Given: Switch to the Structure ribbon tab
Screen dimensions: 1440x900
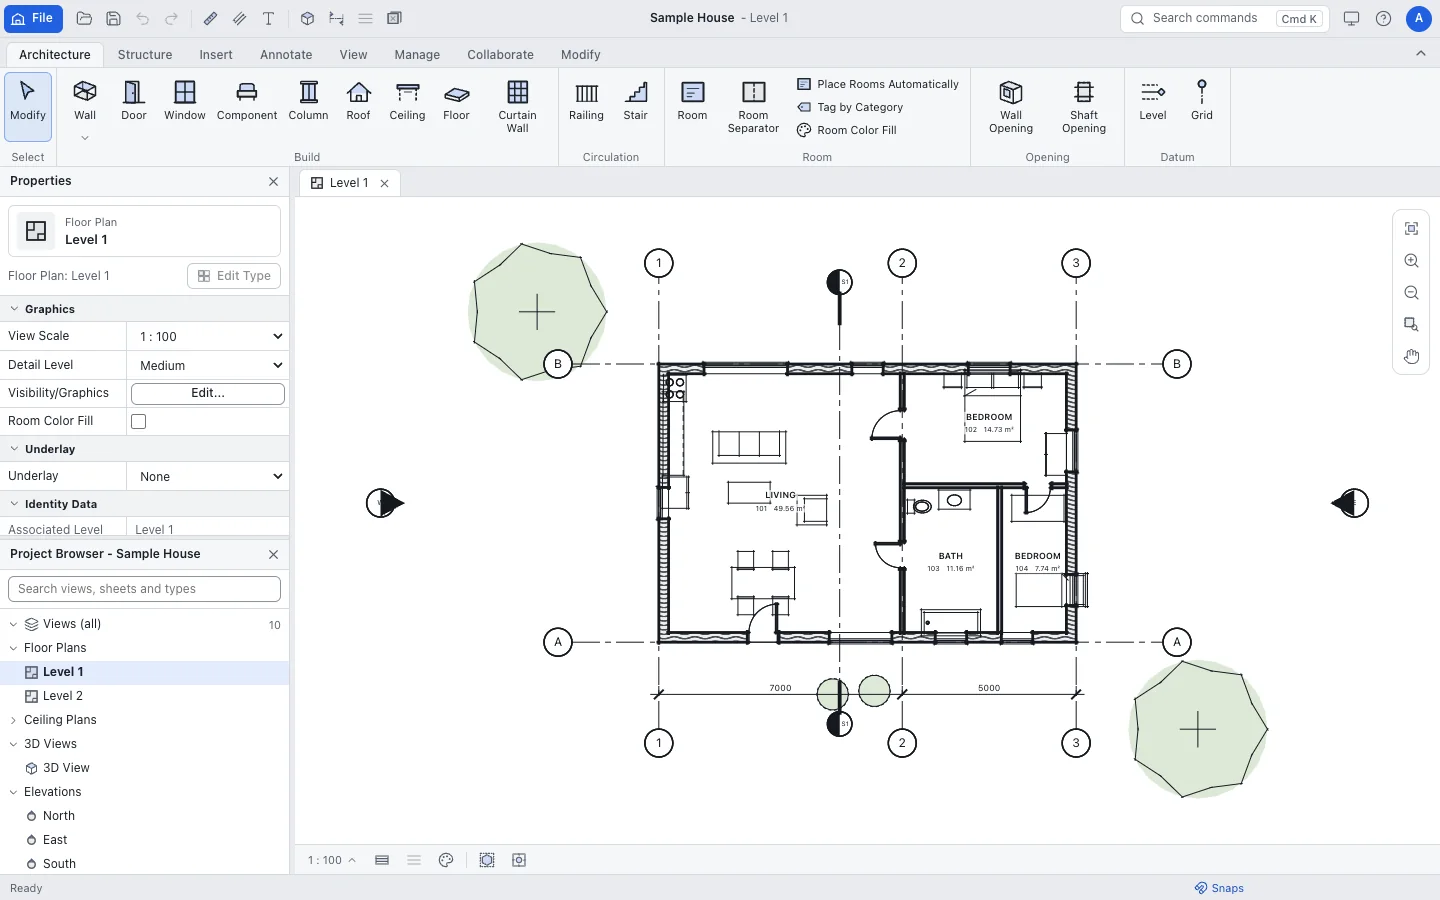Looking at the screenshot, I should point(145,55).
